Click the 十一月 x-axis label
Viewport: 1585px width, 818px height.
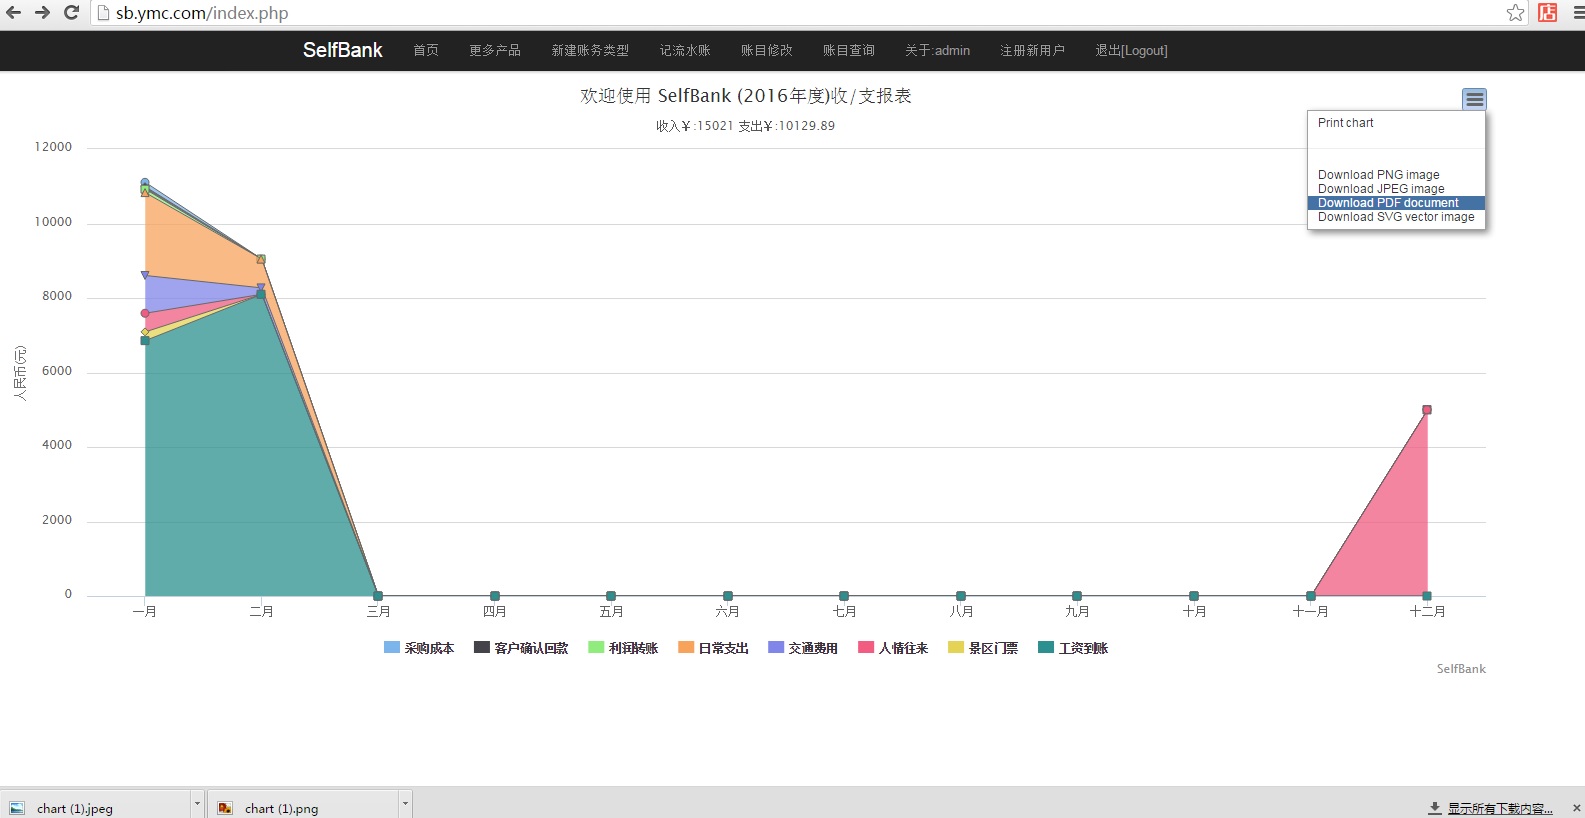(1310, 611)
